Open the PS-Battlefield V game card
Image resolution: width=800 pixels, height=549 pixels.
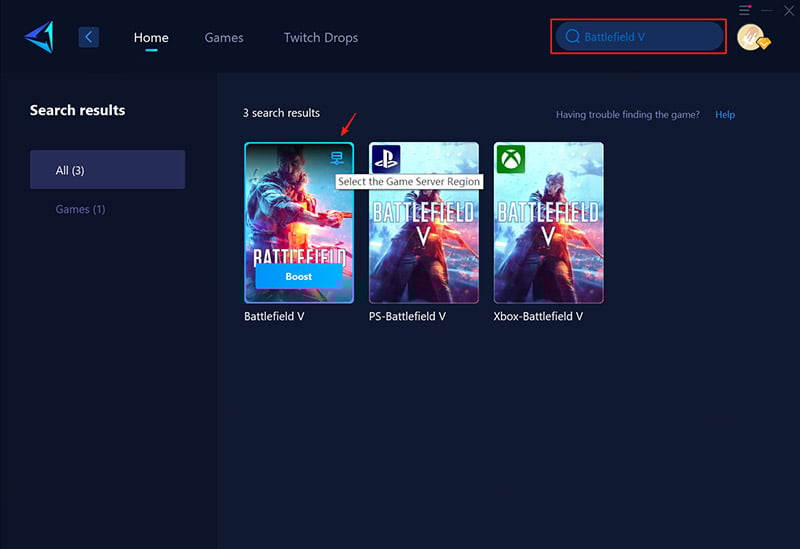[x=424, y=223]
